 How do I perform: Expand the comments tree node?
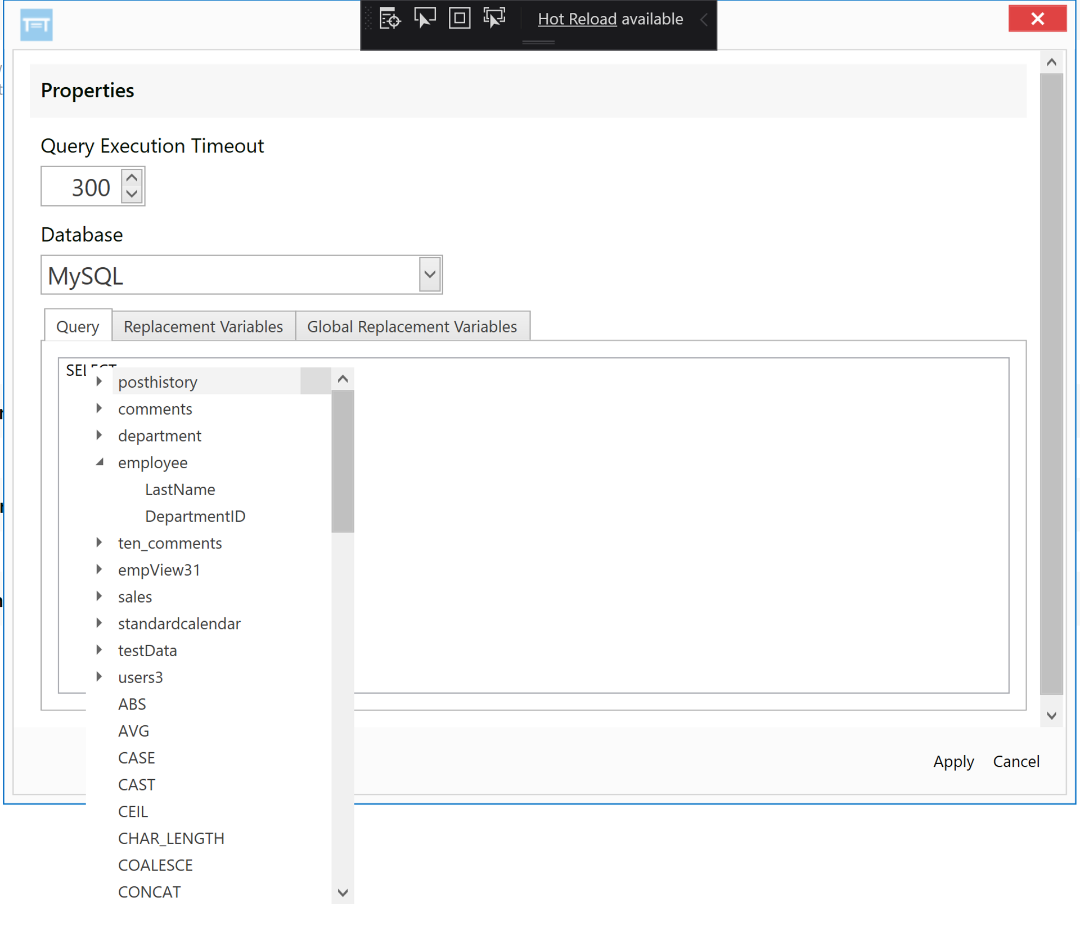(99, 408)
